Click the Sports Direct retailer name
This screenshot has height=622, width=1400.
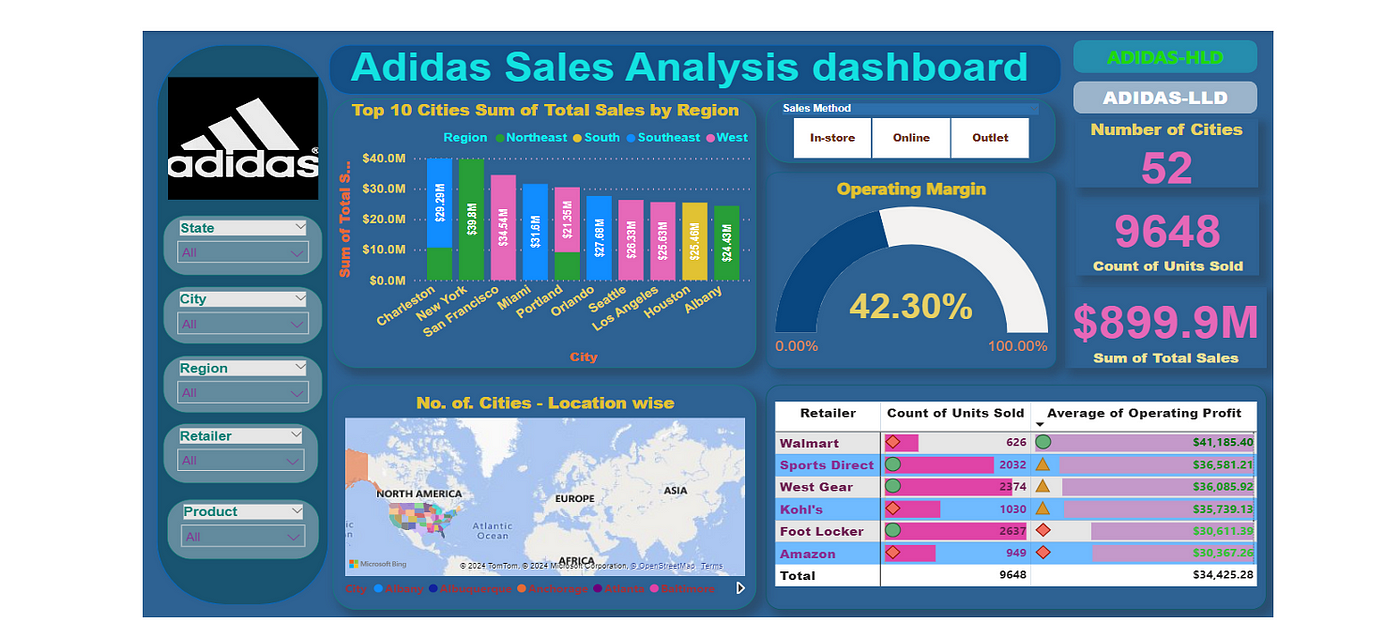(x=826, y=465)
